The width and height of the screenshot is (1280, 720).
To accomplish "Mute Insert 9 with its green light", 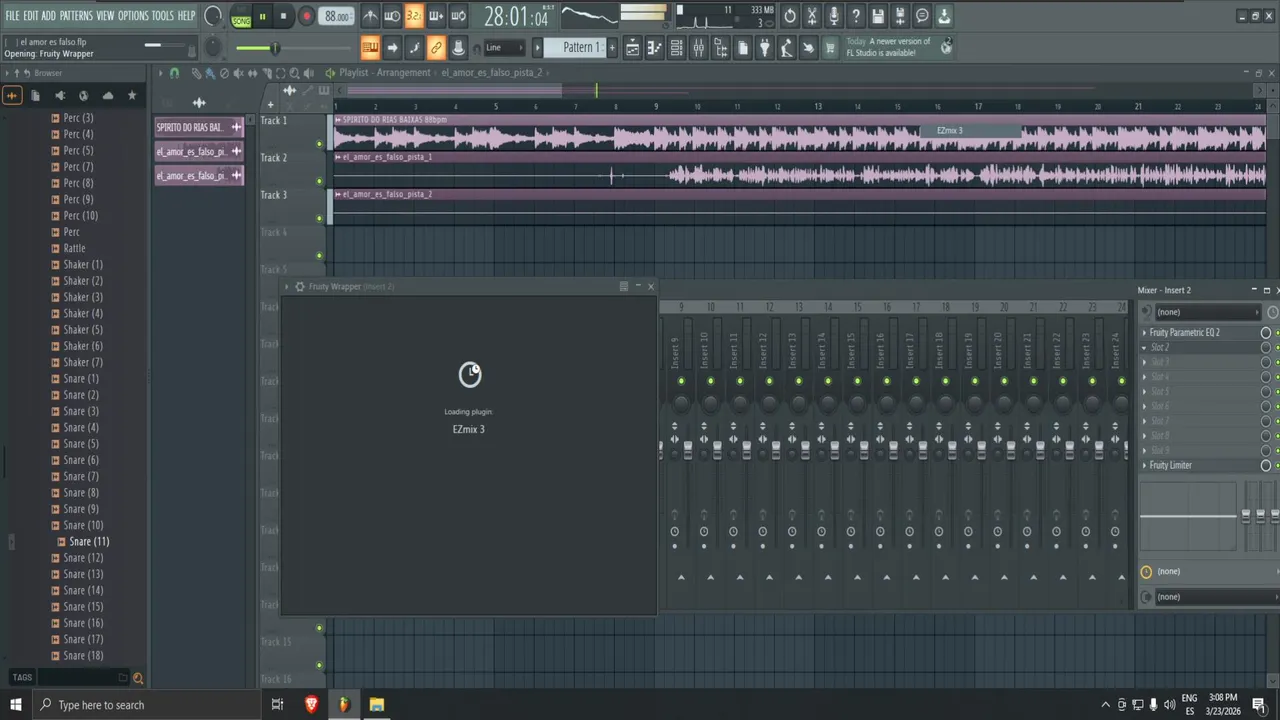I will point(681,381).
